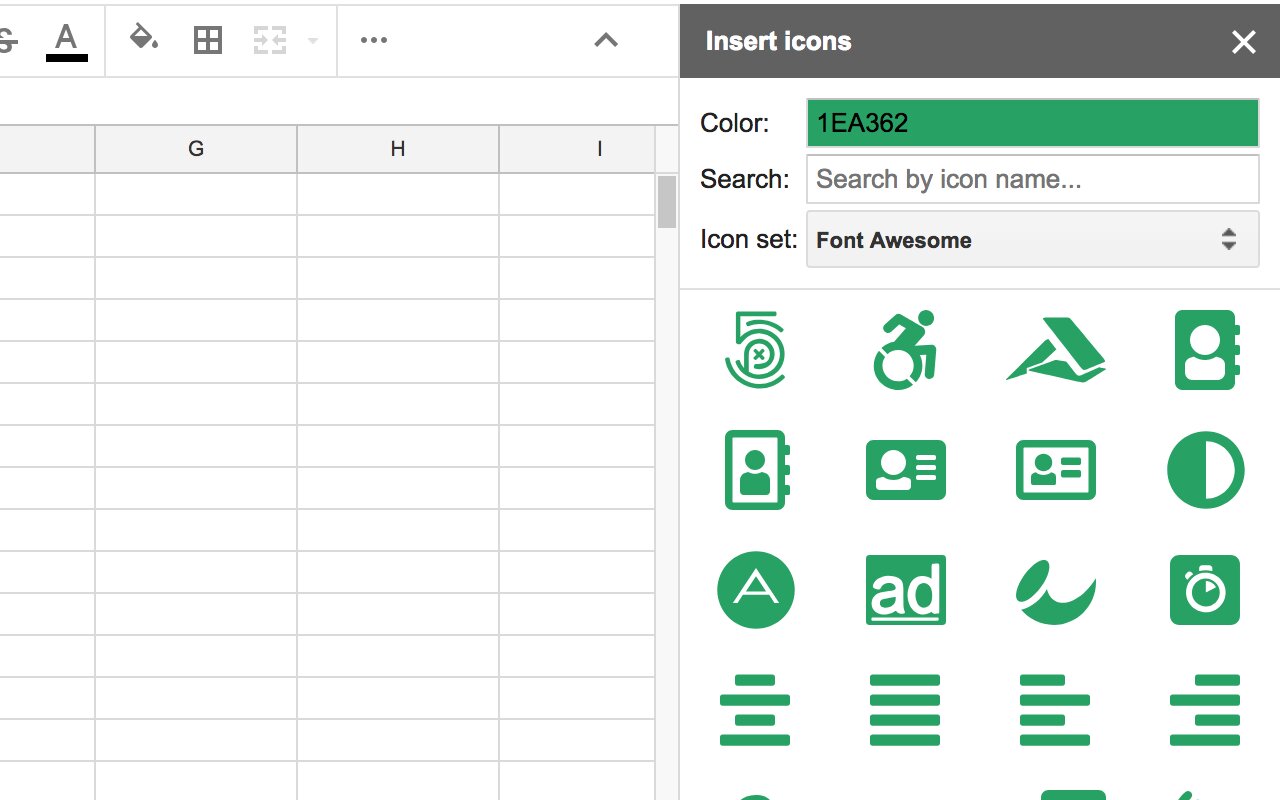Insert the stopwatch timer icon
The image size is (1280, 800).
(1205, 590)
